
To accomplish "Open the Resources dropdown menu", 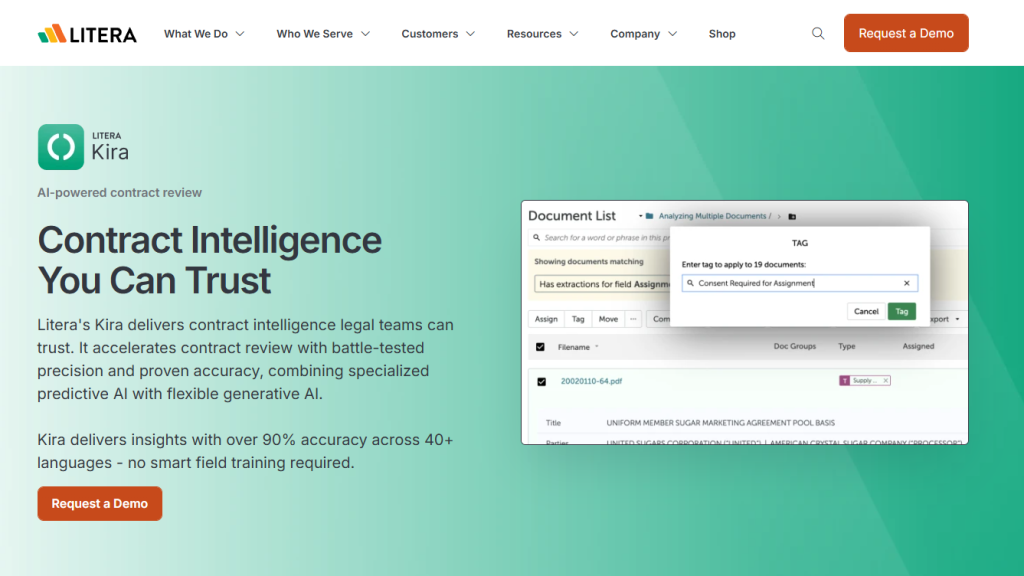I will pyautogui.click(x=542, y=34).
